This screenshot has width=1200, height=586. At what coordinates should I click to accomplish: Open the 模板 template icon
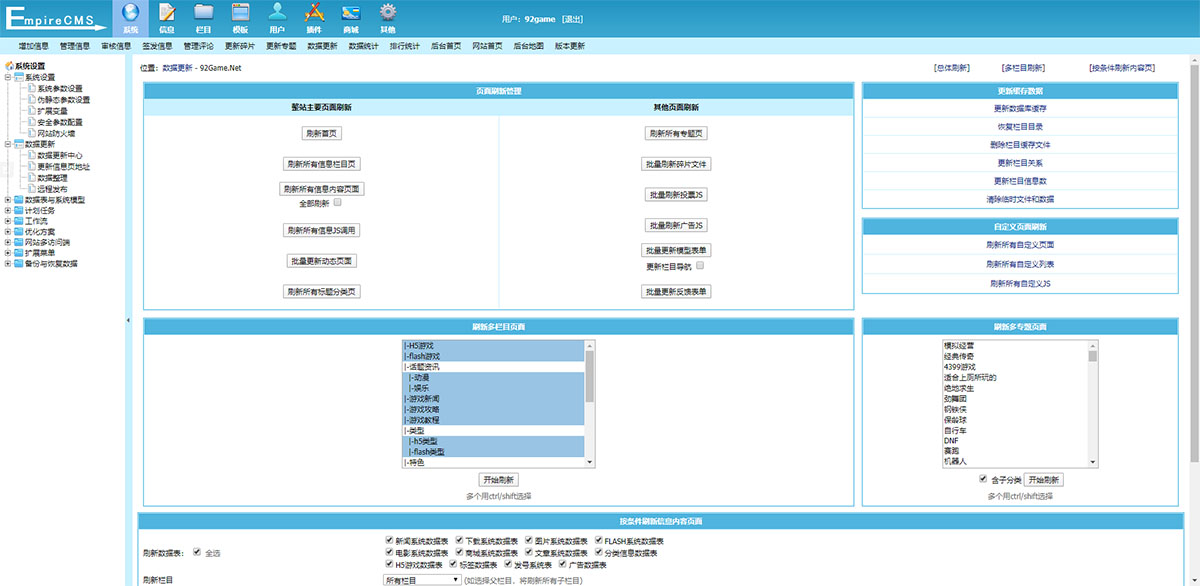[x=240, y=13]
